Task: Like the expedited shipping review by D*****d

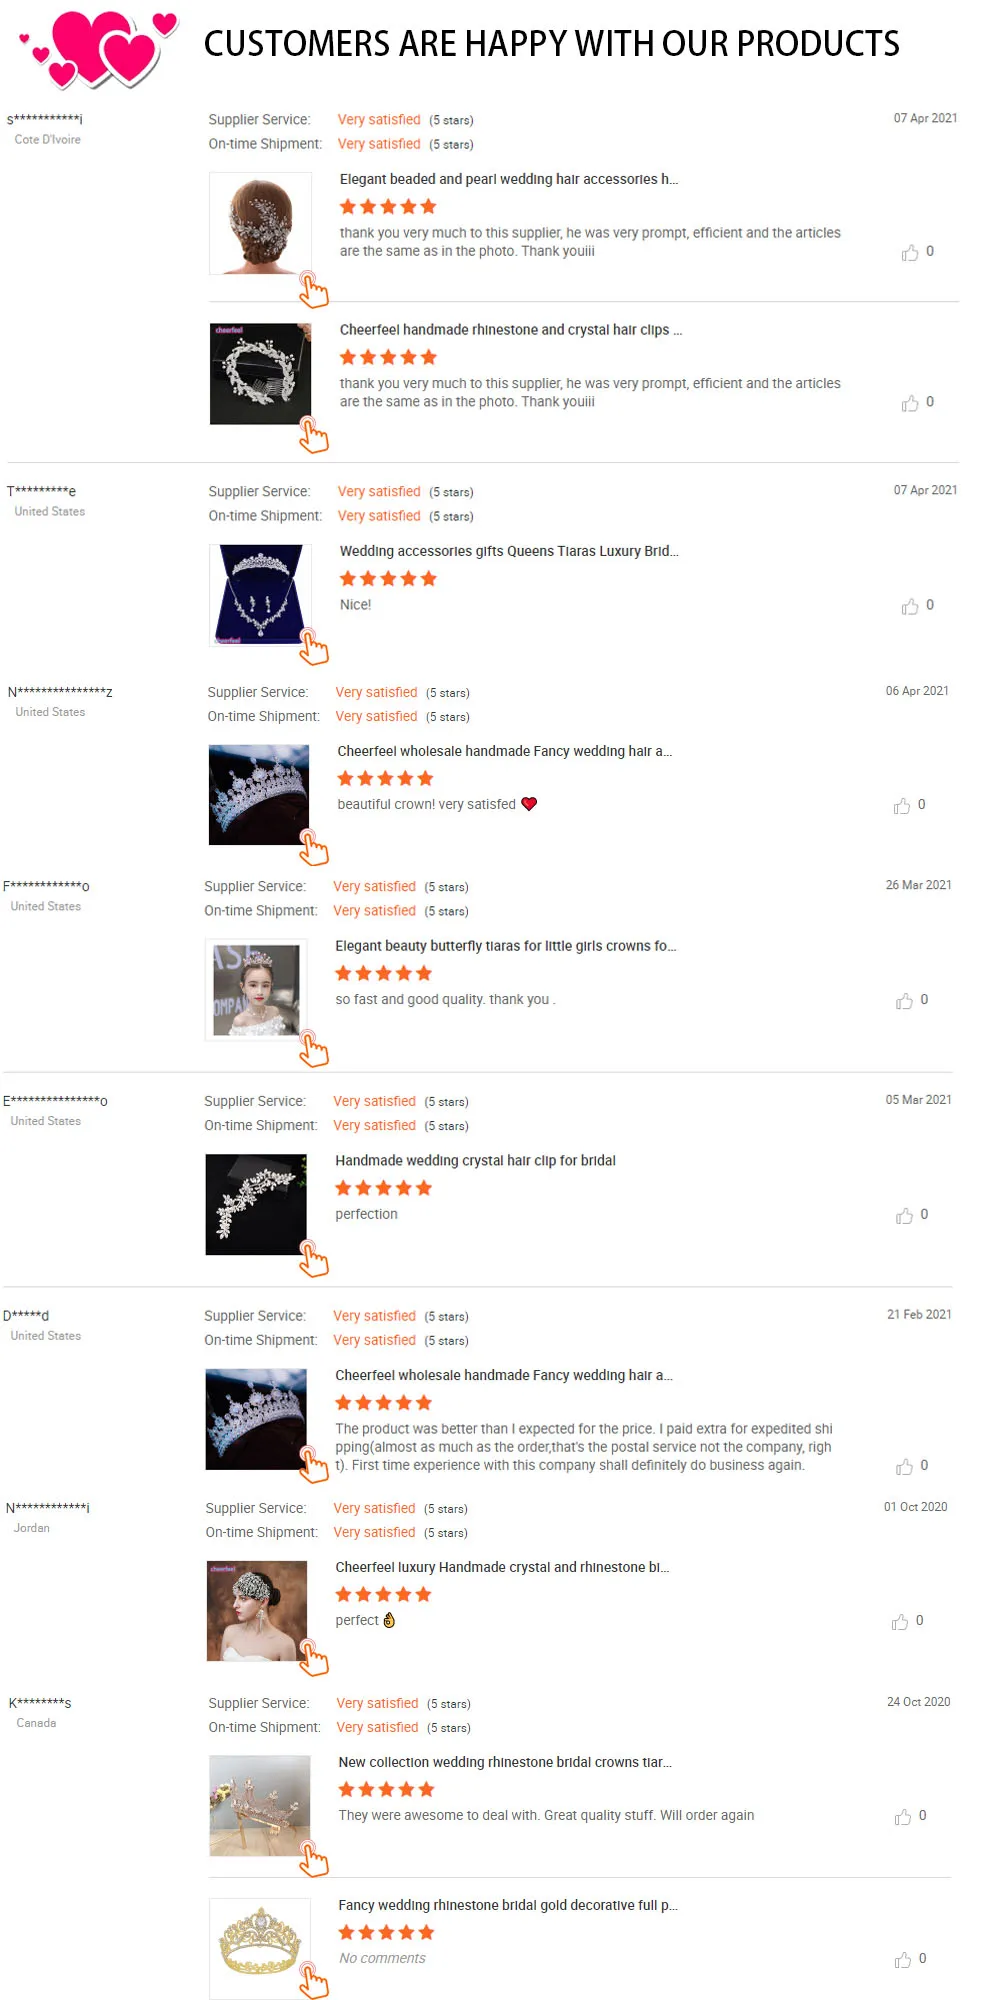Action: coord(904,1467)
